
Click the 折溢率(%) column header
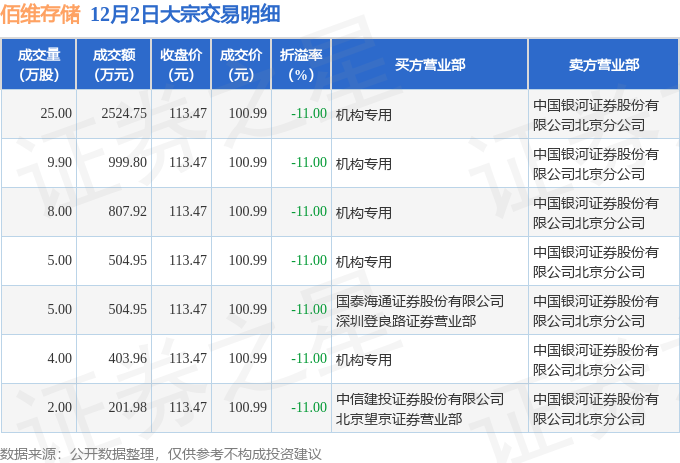(x=301, y=65)
